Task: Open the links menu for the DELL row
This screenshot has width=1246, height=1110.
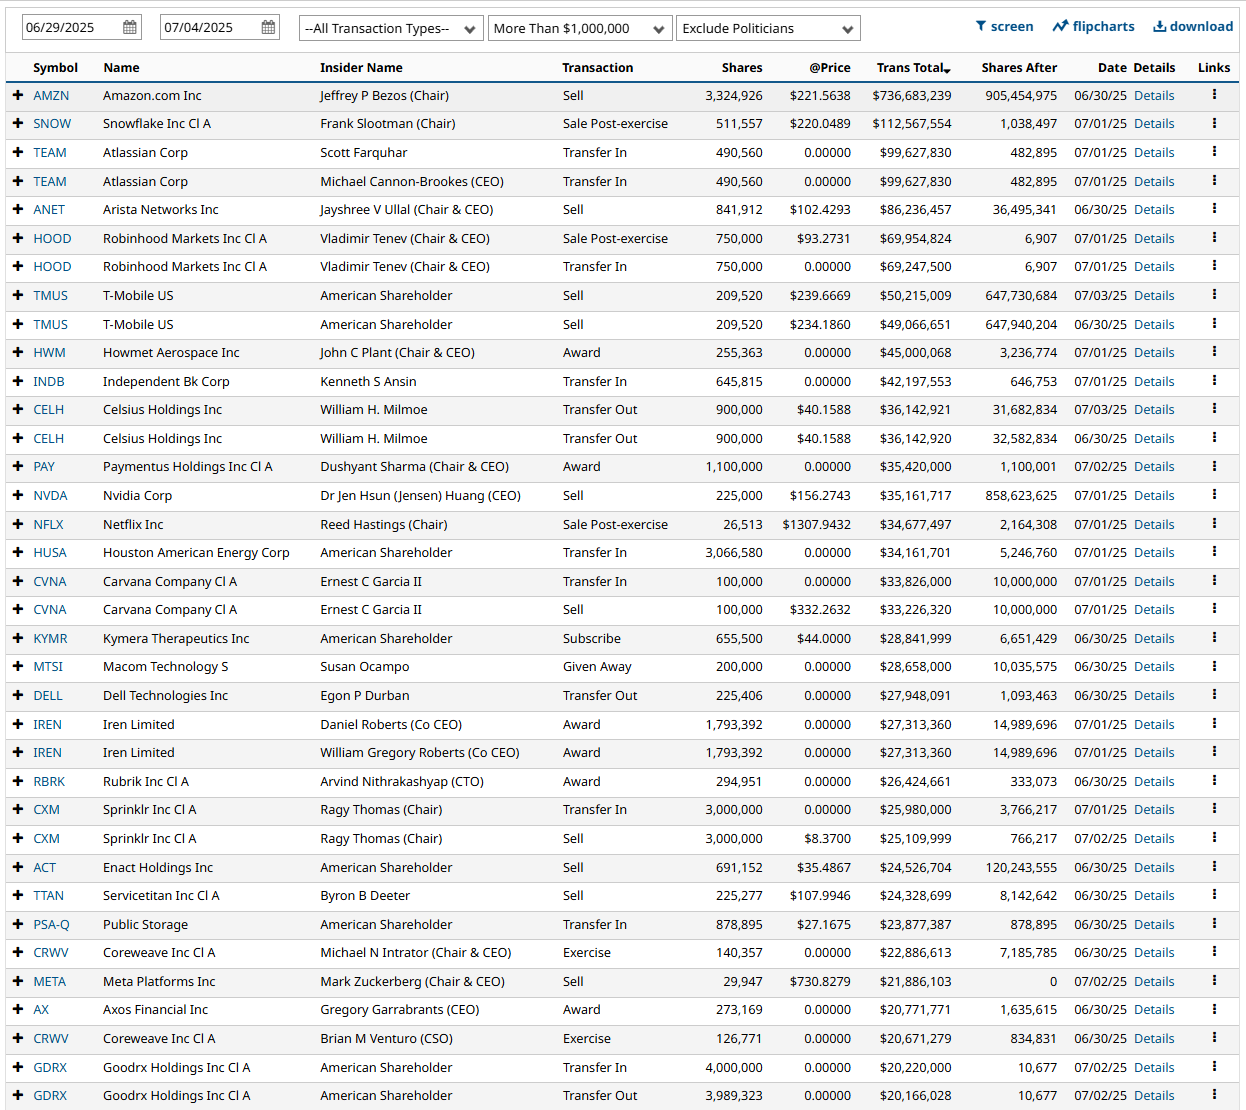Action: [x=1214, y=696]
